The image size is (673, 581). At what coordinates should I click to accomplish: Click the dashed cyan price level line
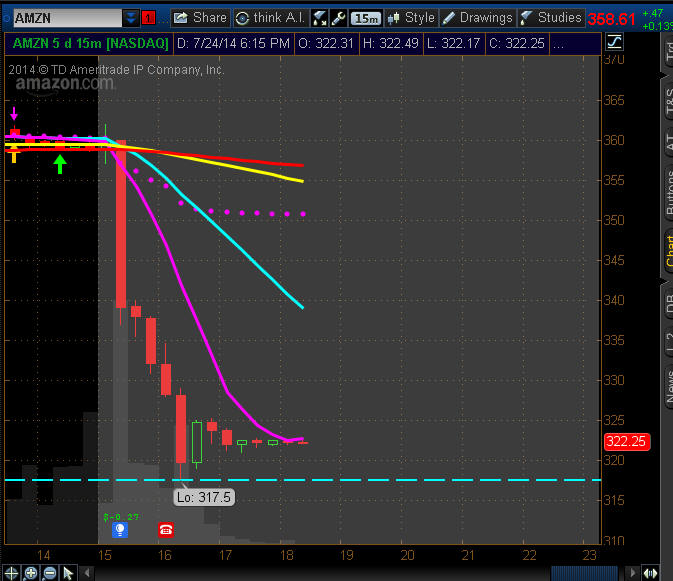pos(303,480)
